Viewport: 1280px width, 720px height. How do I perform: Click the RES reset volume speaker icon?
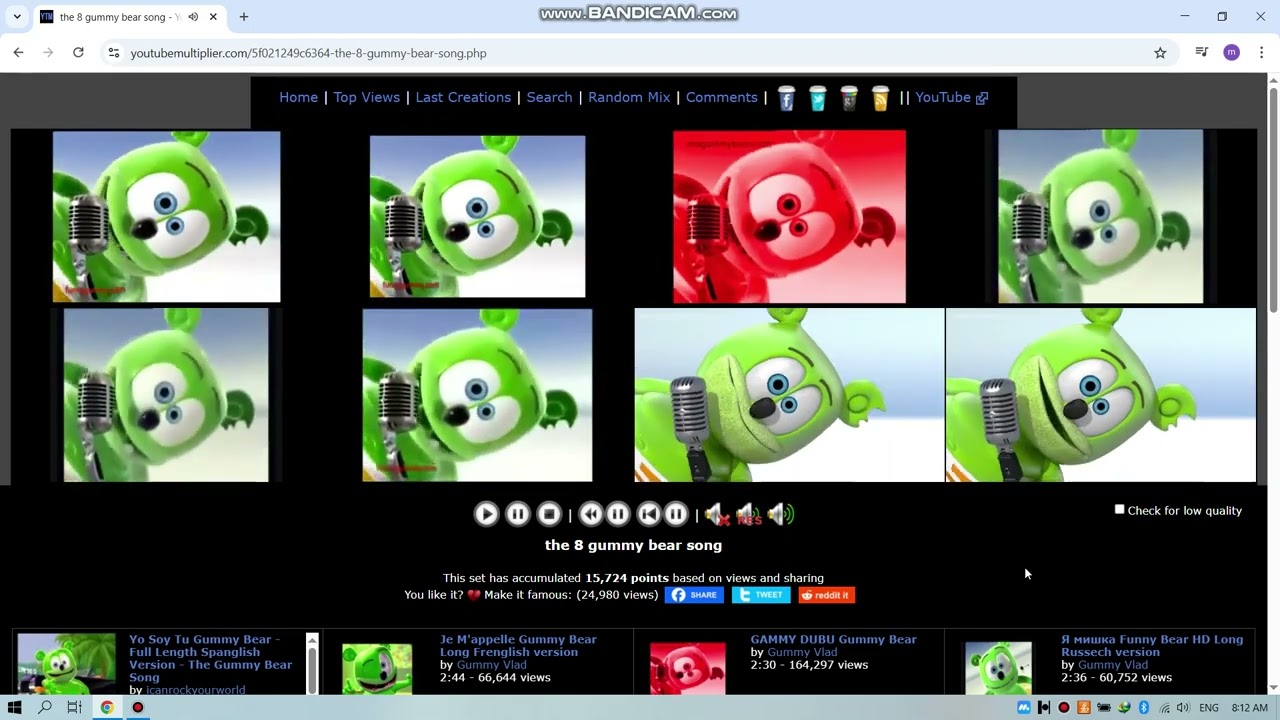pos(748,515)
